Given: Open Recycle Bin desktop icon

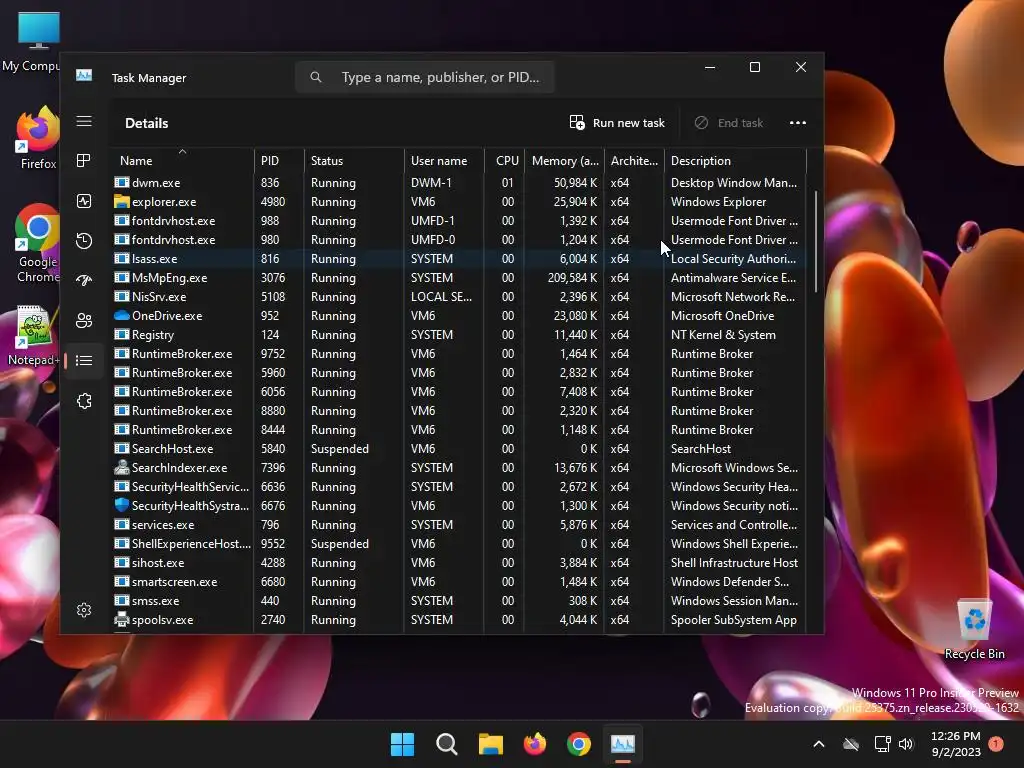Looking at the screenshot, I should [974, 628].
